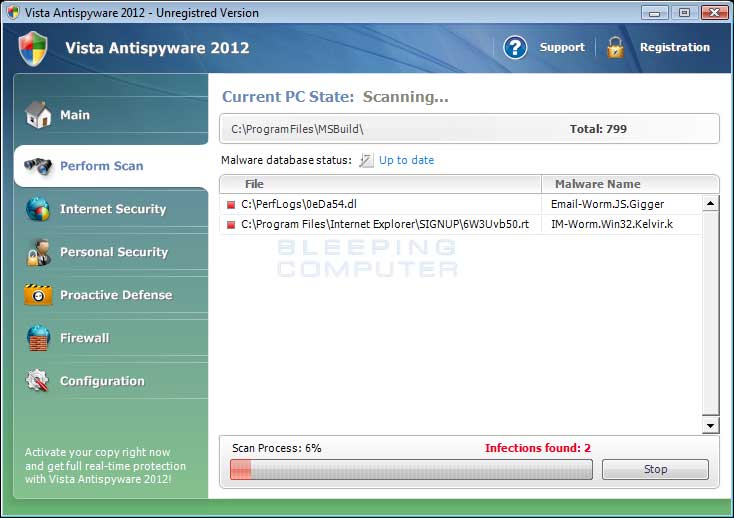The height and width of the screenshot is (518, 734).
Task: Close the Vista Antispyware 2012 window
Action: point(714,13)
